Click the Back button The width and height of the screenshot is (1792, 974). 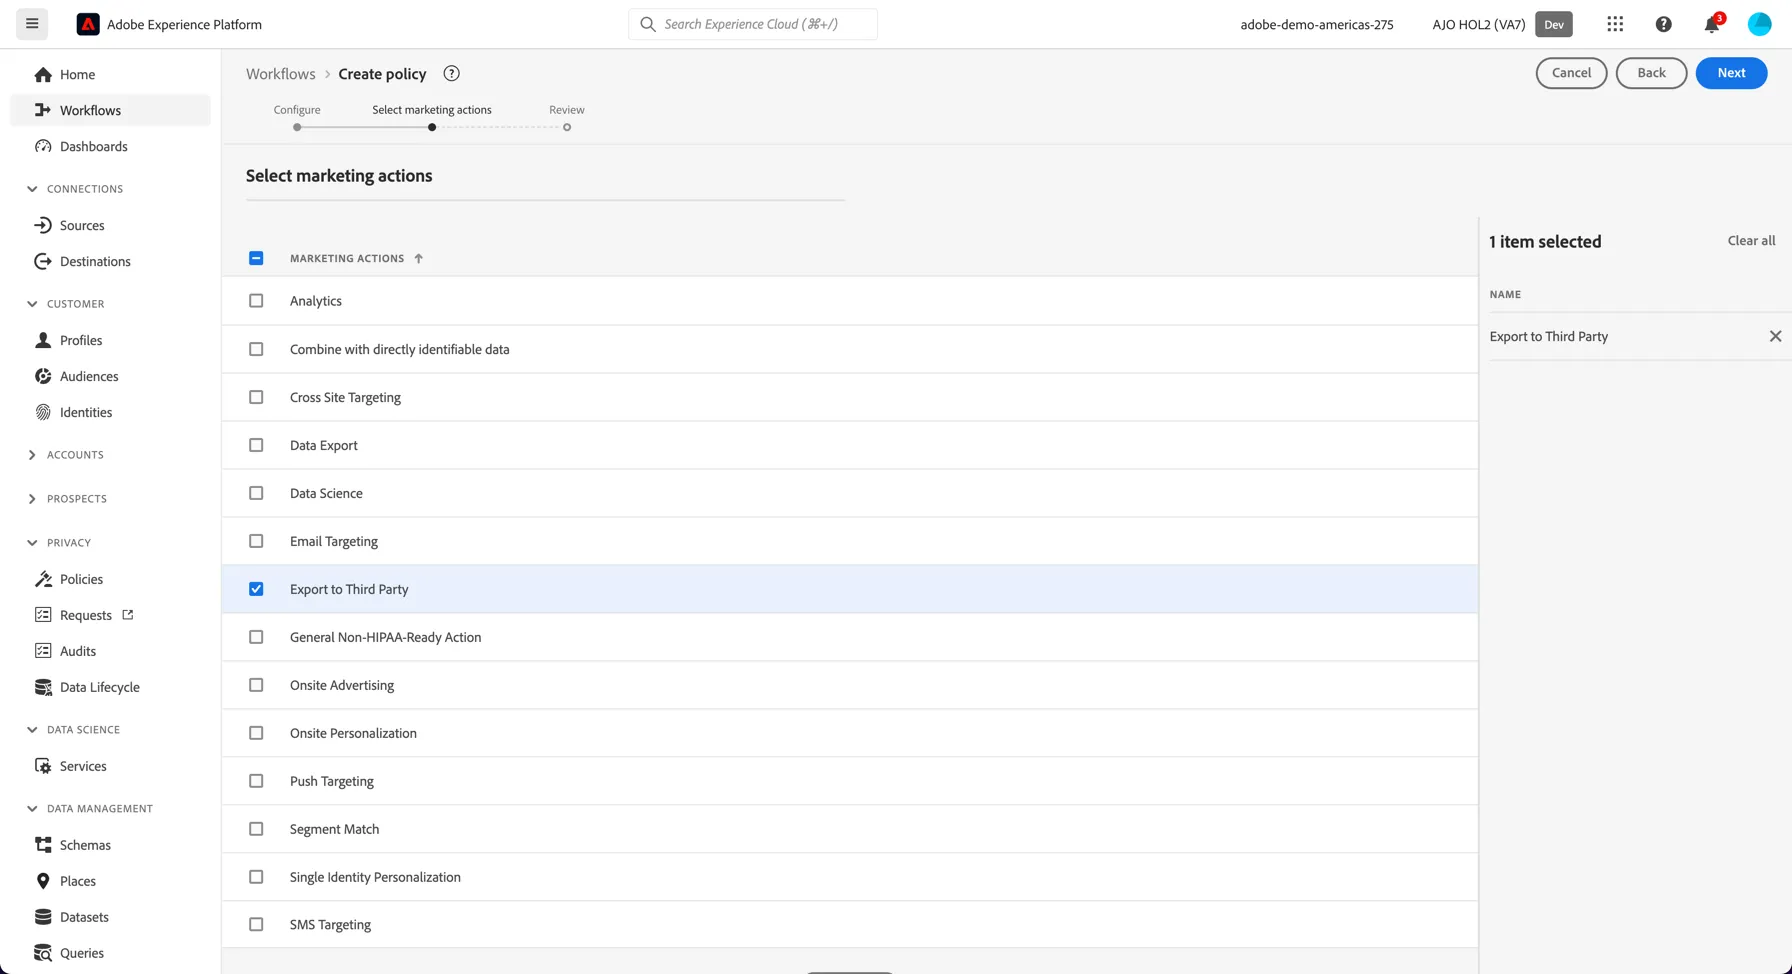1651,73
